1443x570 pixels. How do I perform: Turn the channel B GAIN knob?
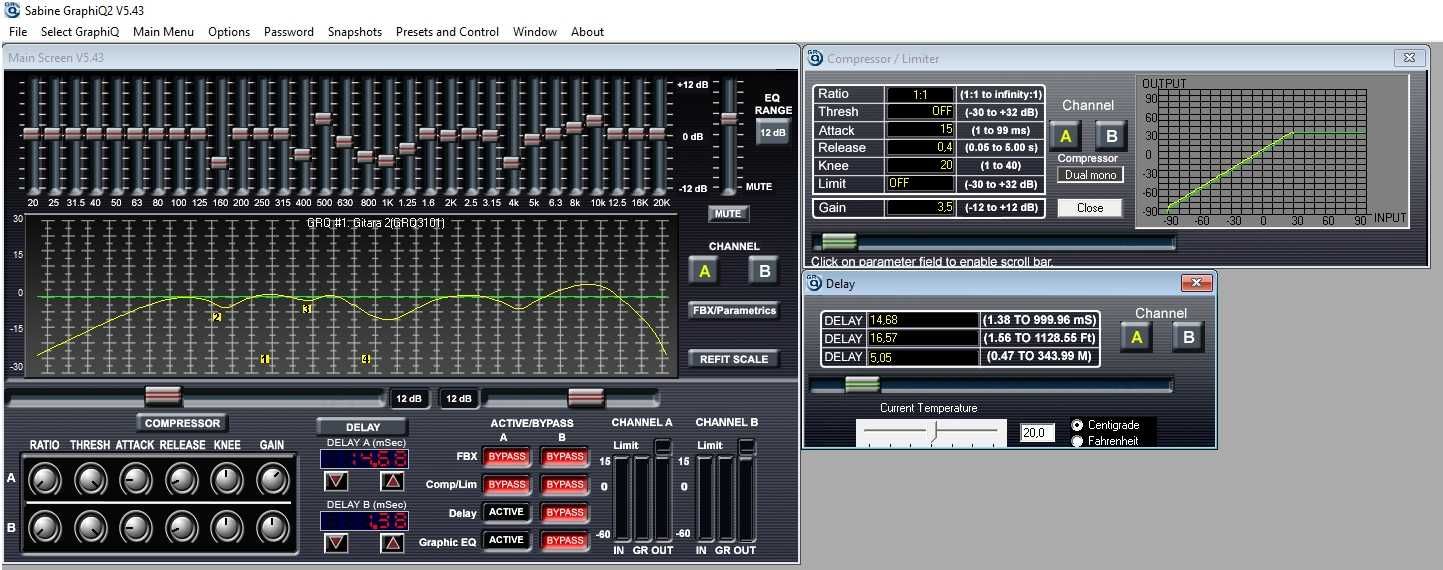[x=272, y=527]
